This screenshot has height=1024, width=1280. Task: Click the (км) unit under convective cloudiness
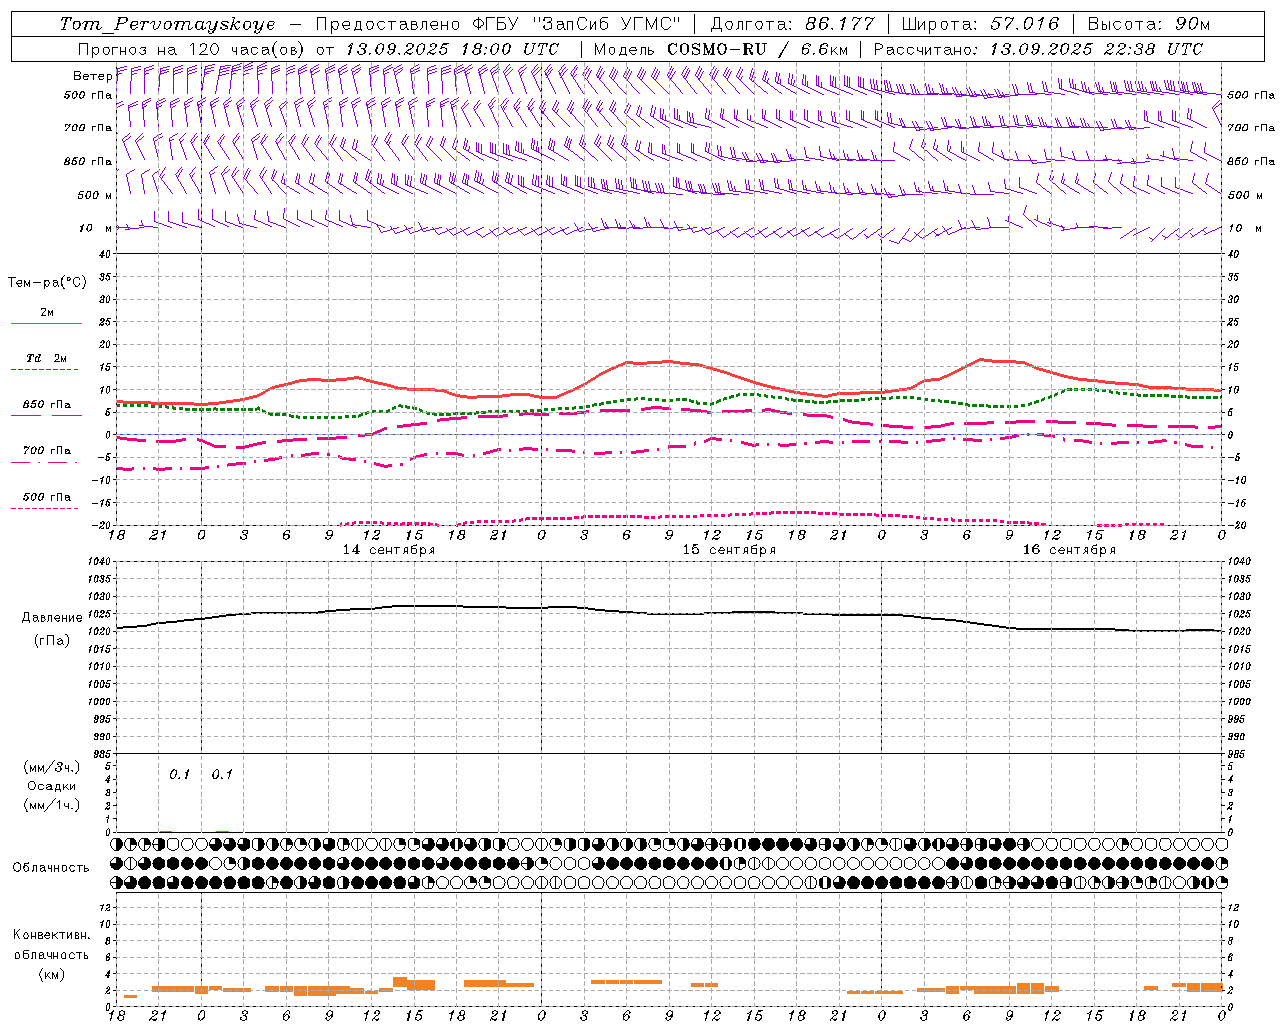coord(52,974)
